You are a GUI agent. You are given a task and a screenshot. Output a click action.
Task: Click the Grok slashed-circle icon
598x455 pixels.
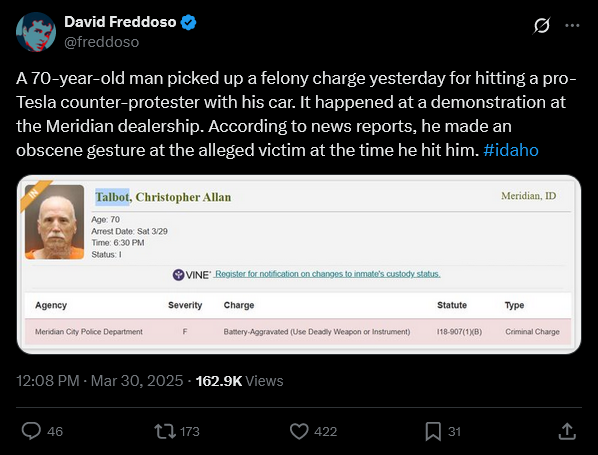(x=542, y=26)
